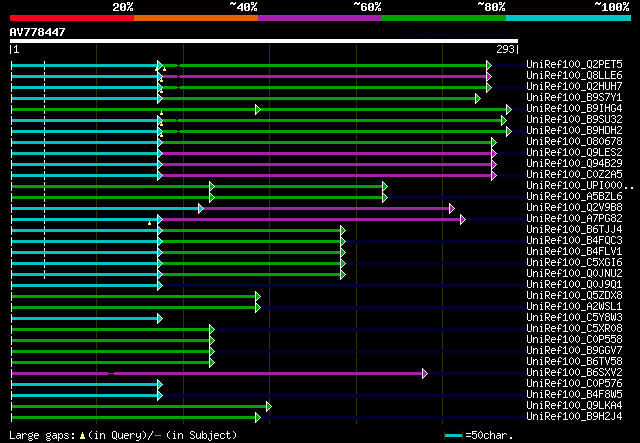Click the truncated UniRef100_UPI000.. label

580,186
